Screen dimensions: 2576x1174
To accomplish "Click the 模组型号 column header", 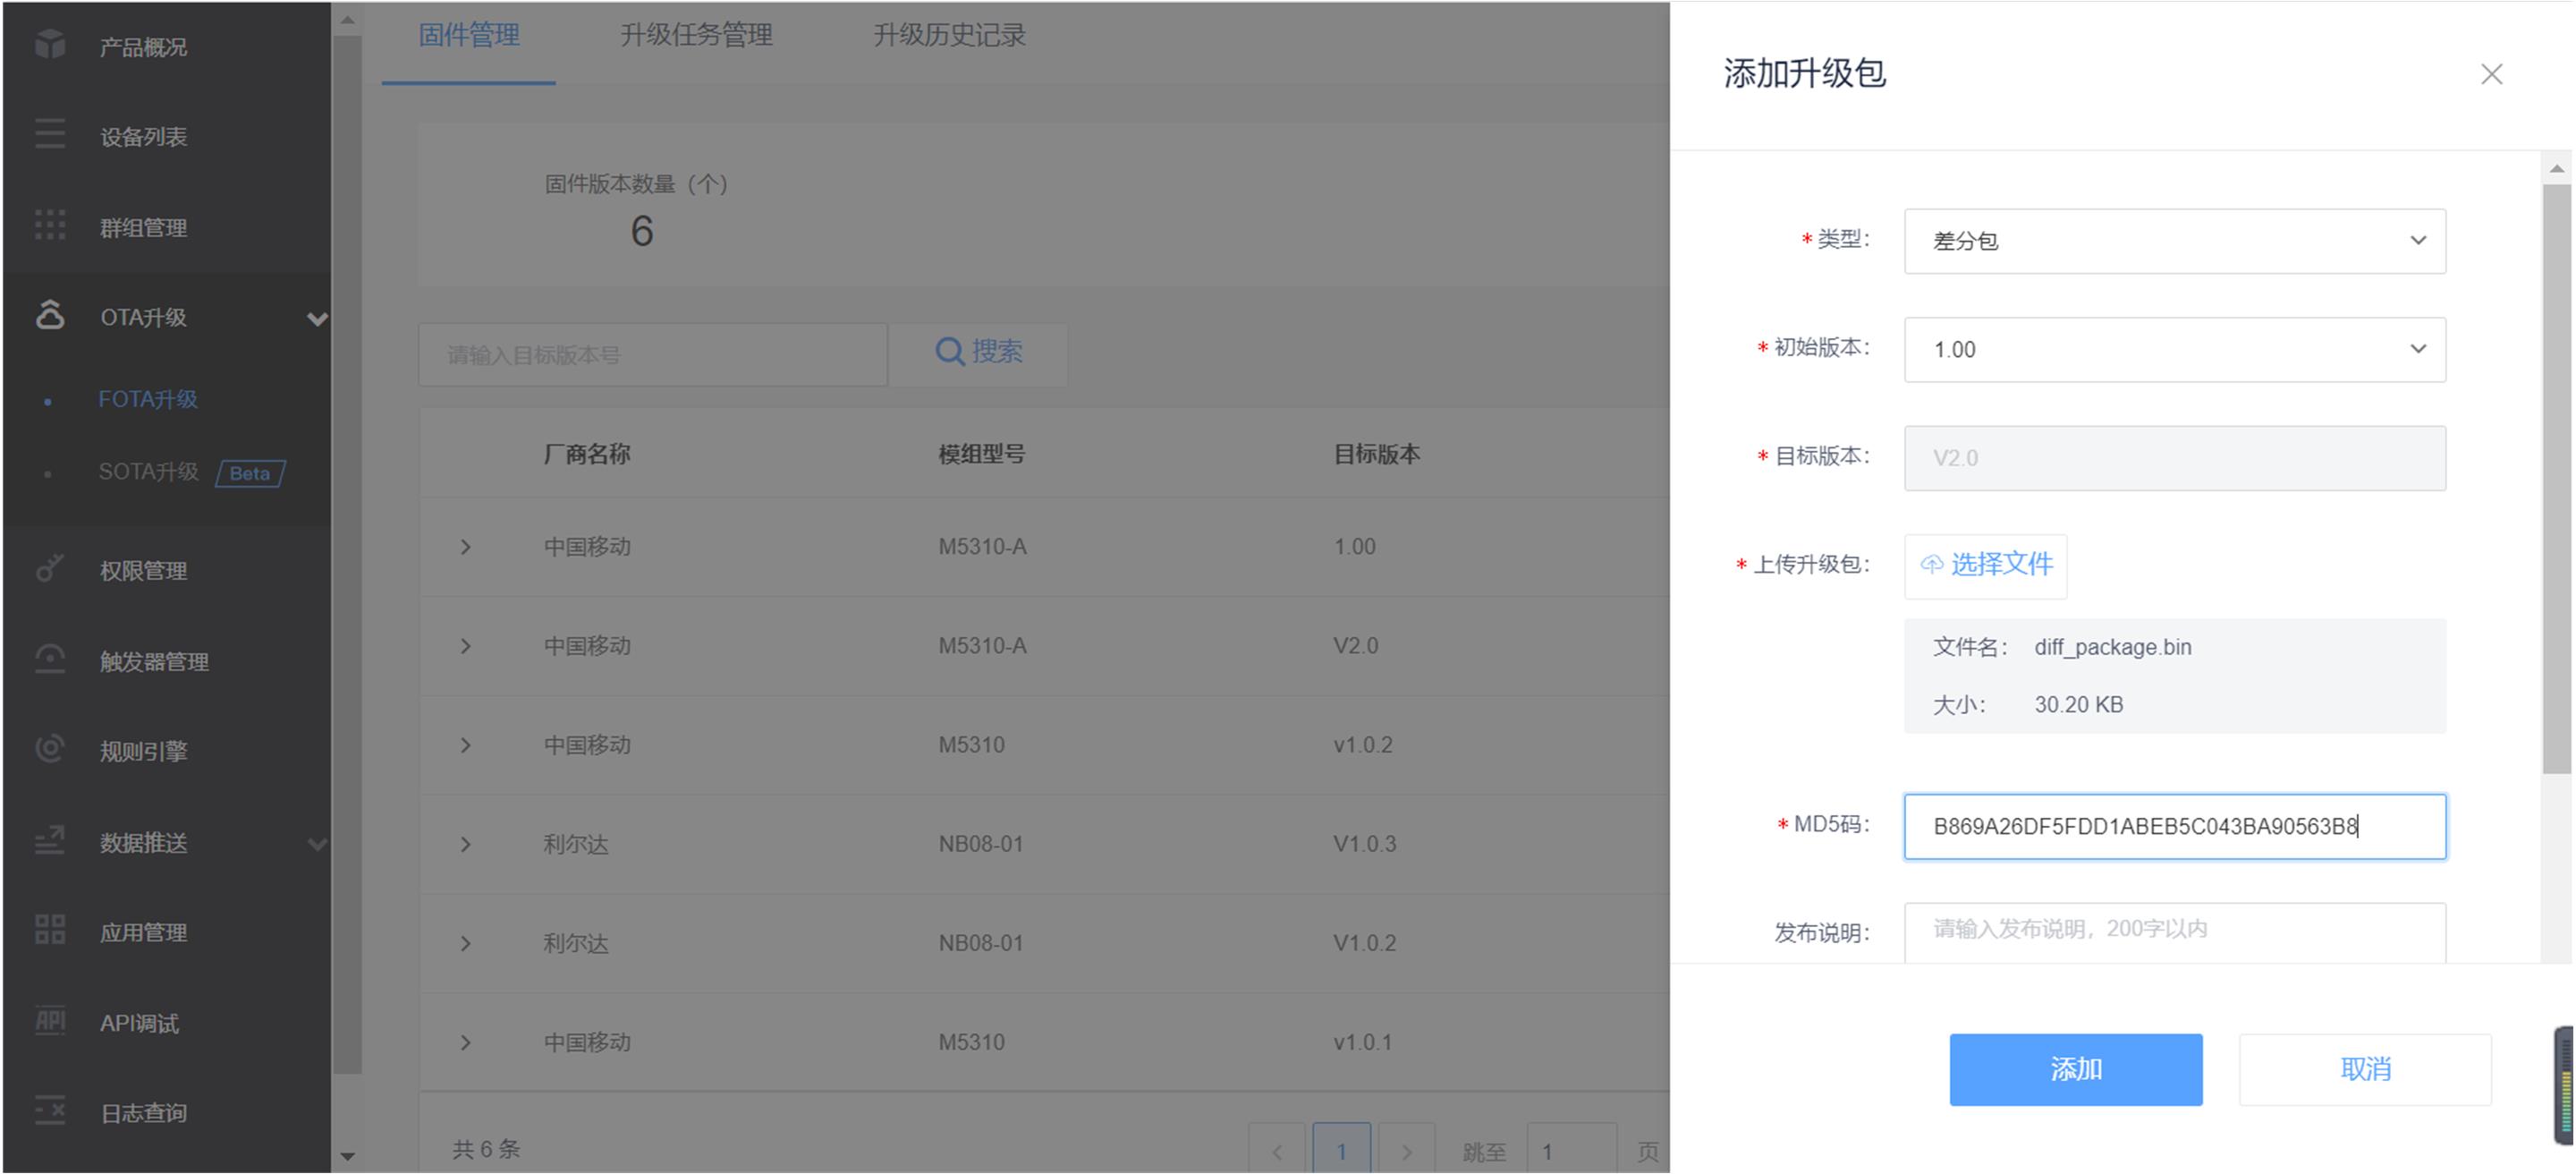I will 981,454.
